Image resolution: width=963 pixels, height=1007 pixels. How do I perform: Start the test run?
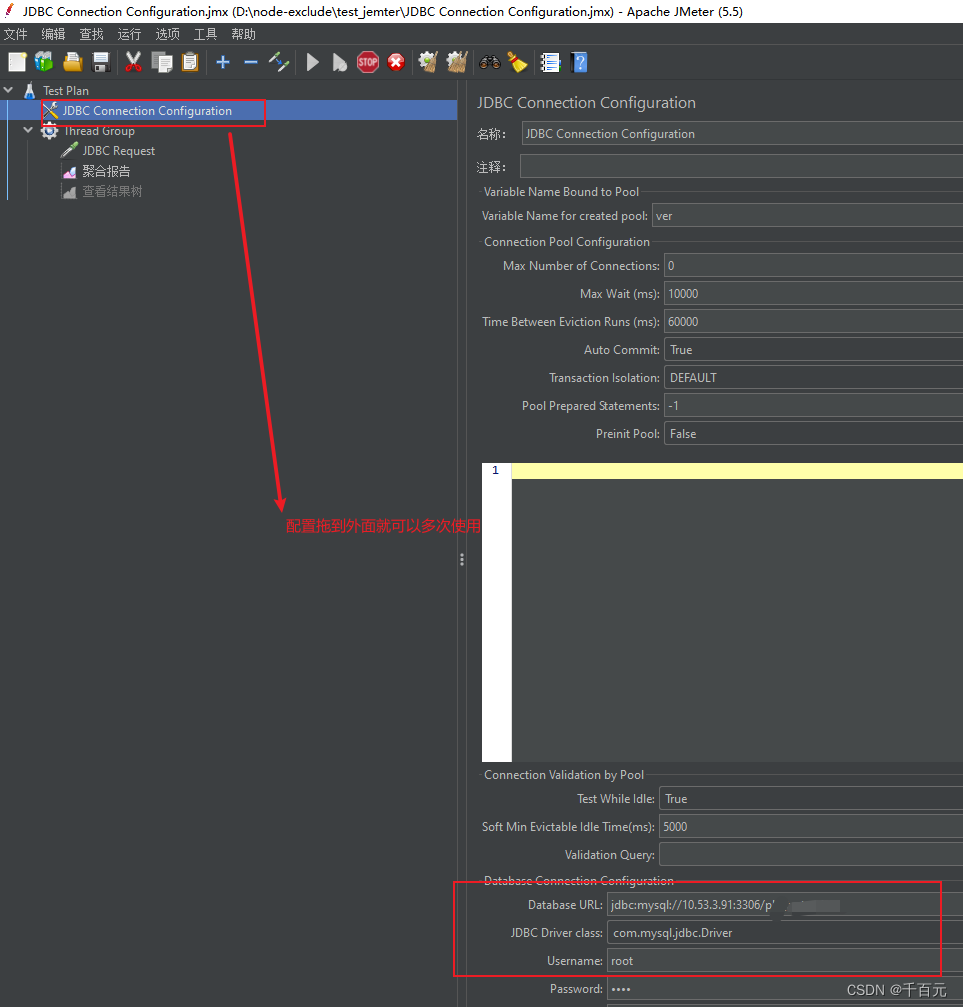pyautogui.click(x=313, y=62)
